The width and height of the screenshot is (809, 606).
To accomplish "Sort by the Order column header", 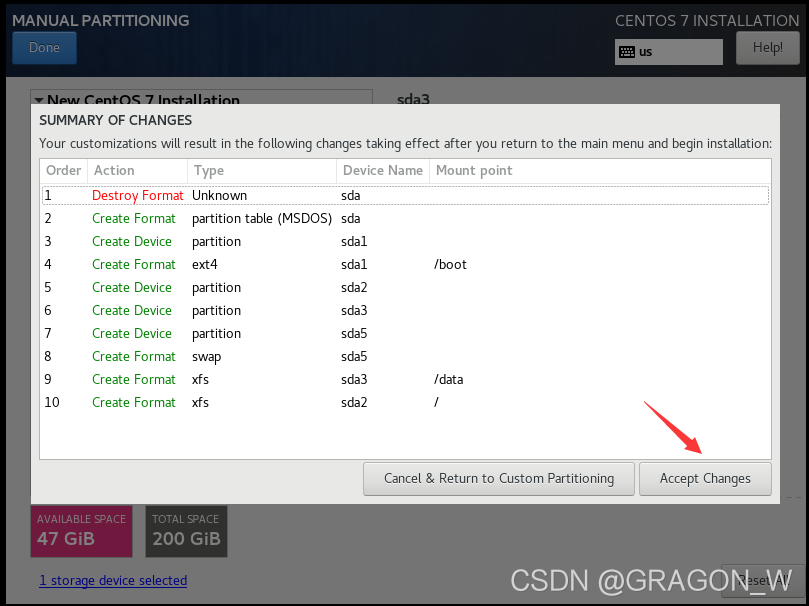I will pos(63,170).
